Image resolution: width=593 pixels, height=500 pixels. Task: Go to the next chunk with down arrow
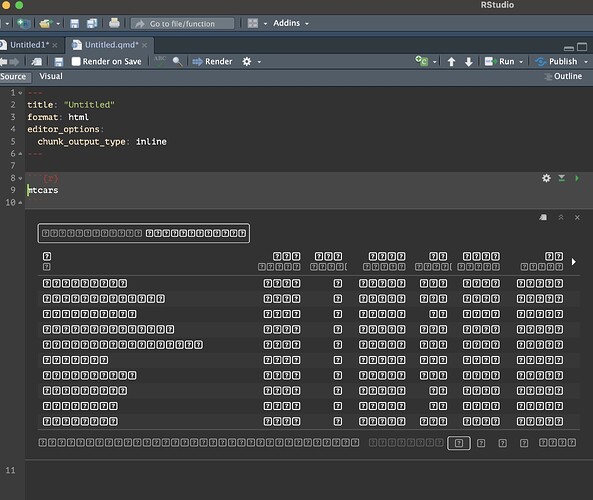(469, 62)
